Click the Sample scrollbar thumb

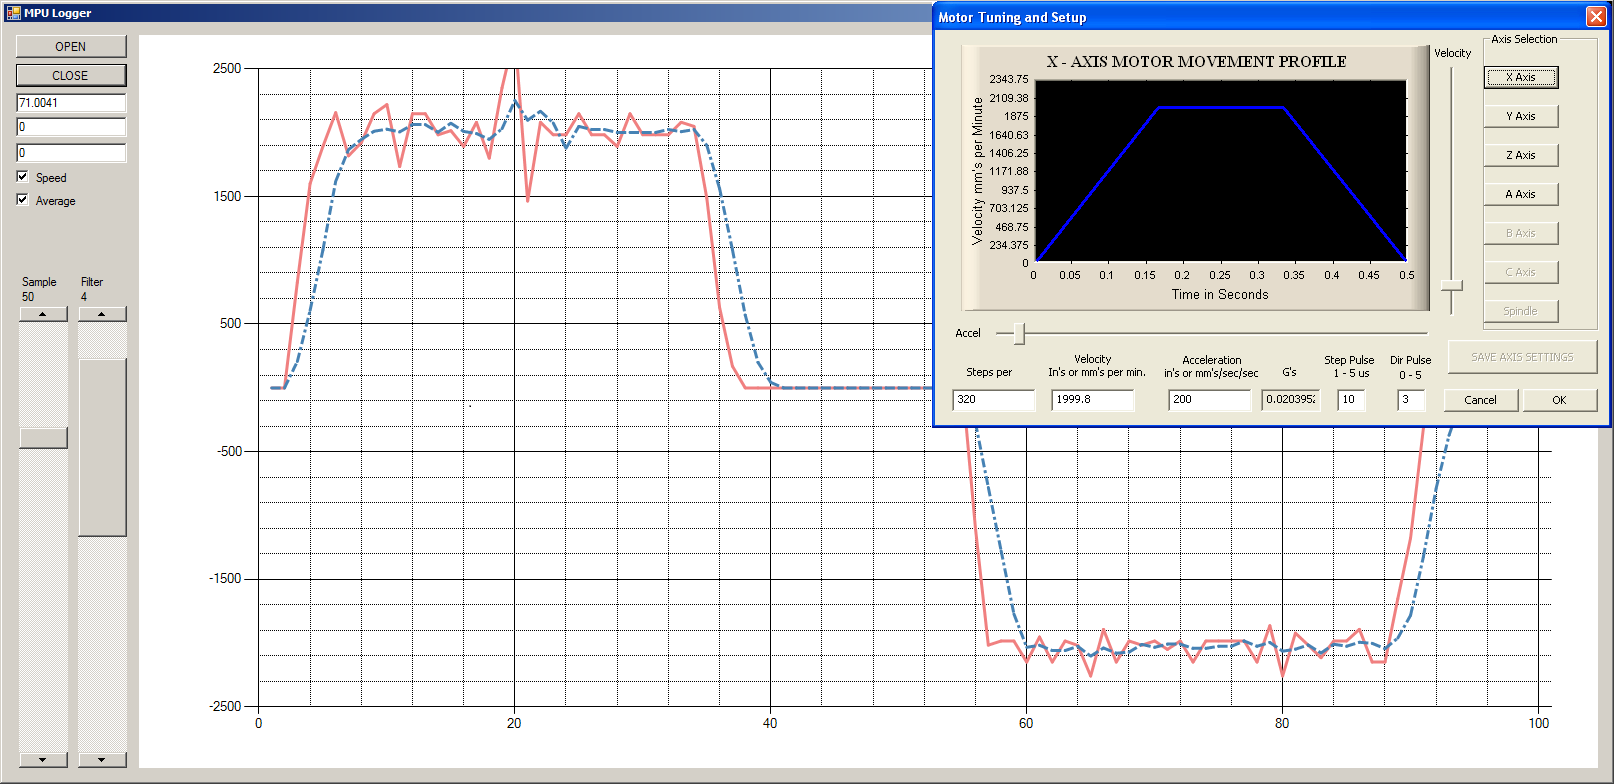point(43,438)
